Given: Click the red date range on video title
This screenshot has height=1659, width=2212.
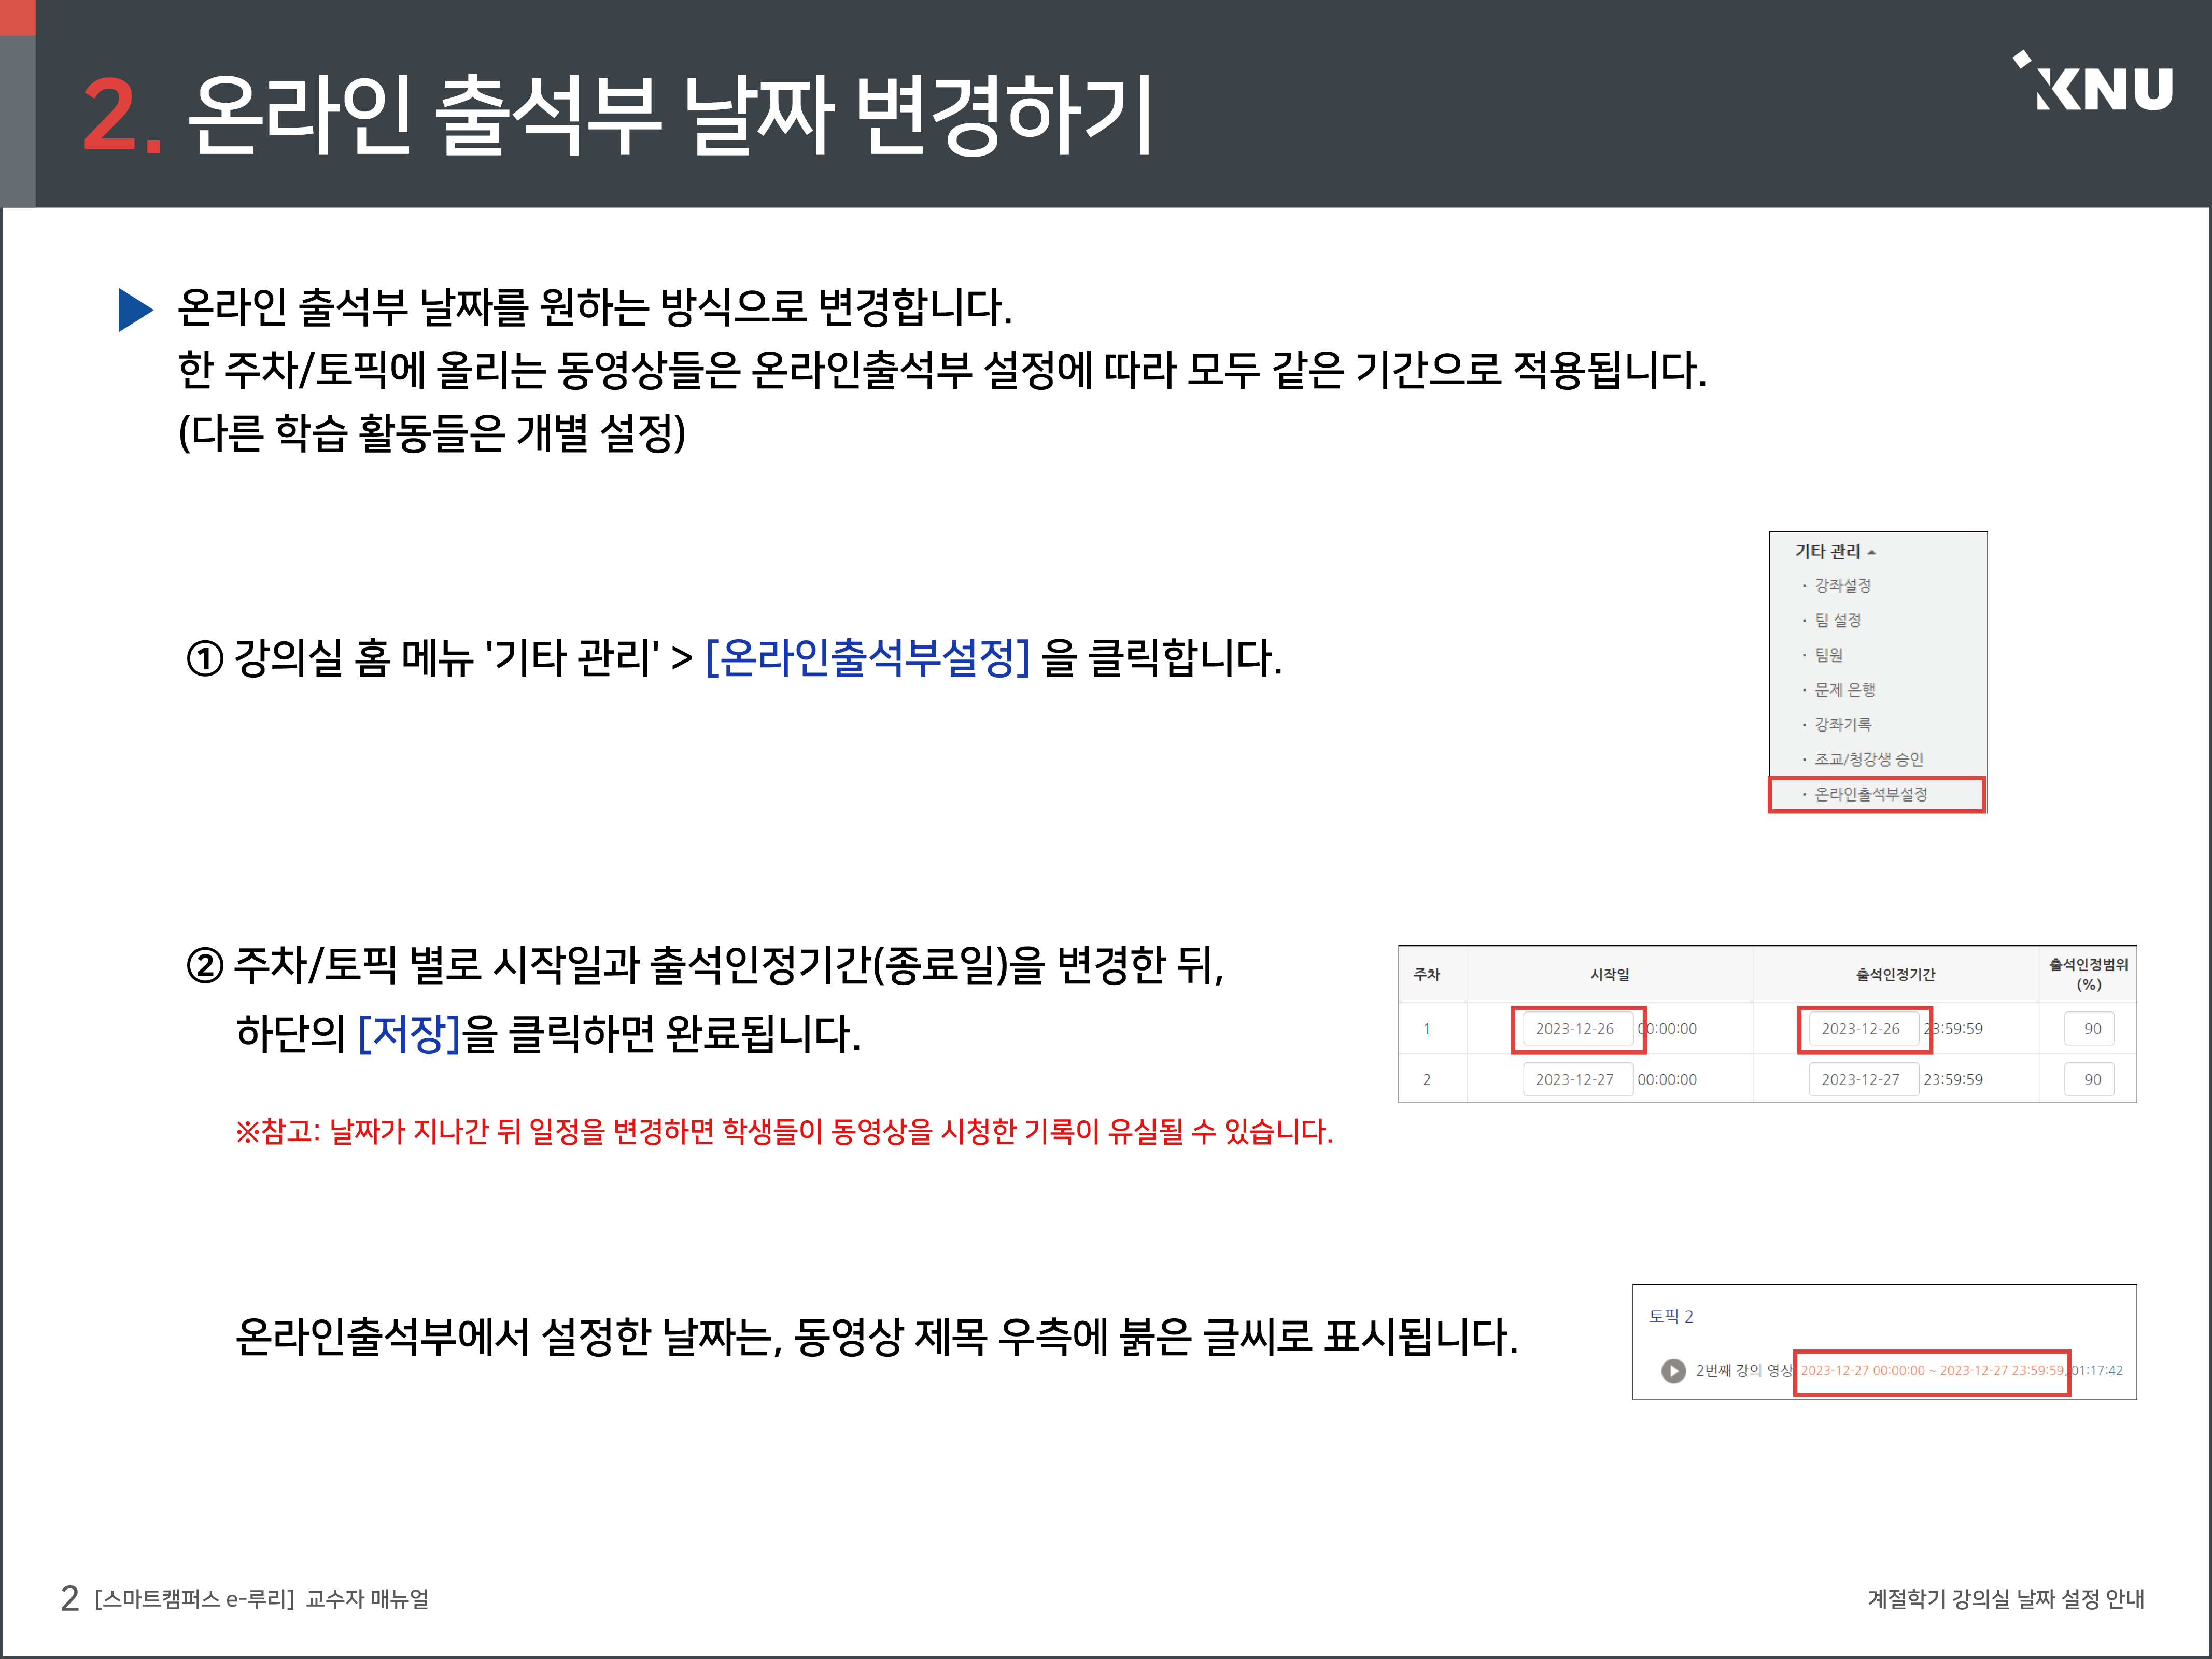Looking at the screenshot, I should click(1931, 1371).
